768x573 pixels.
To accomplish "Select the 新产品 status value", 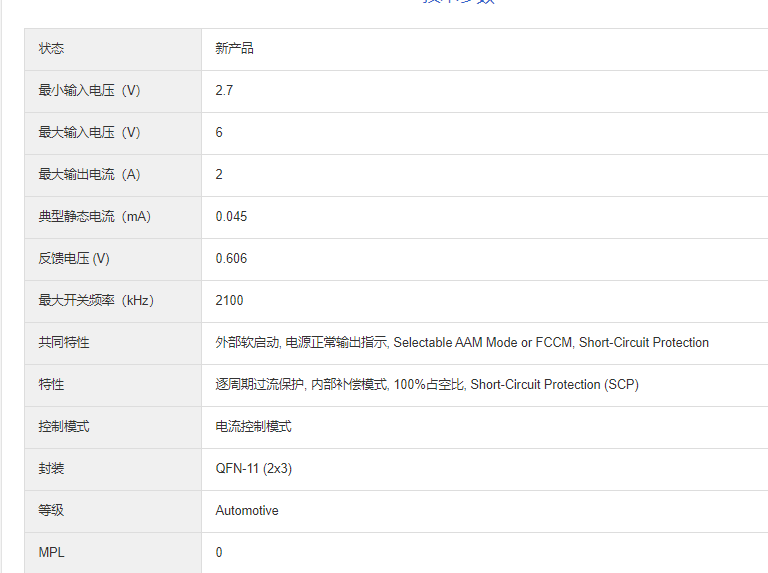I will [x=234, y=48].
